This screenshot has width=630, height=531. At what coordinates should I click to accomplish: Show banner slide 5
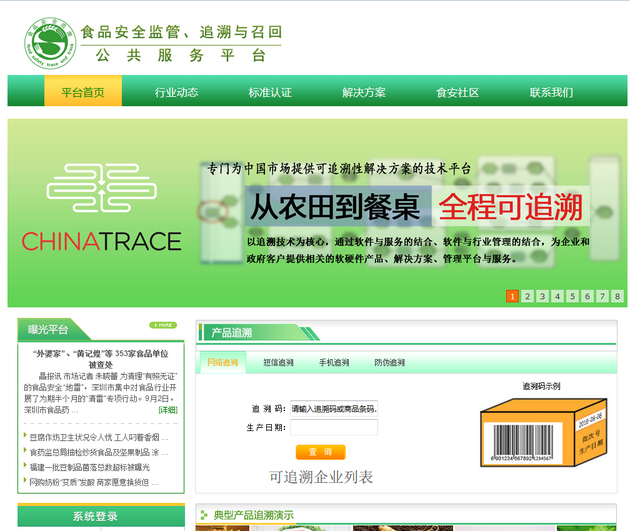(573, 296)
